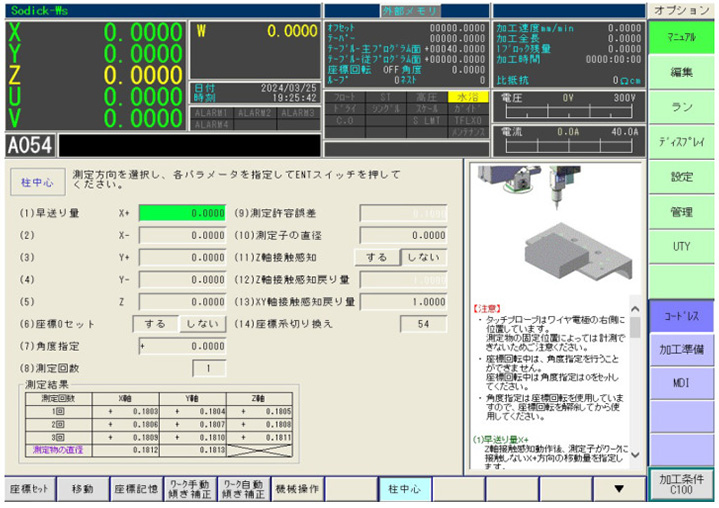Open the 設定 menu
719x508 pixels.
pos(681,177)
